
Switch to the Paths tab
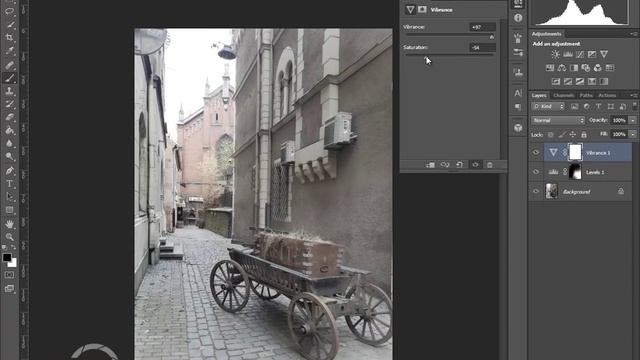coord(586,95)
